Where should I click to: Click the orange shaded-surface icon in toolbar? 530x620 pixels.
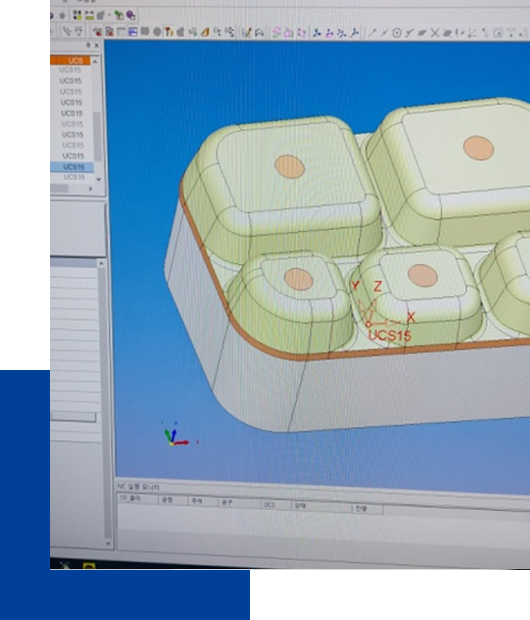pyautogui.click(x=205, y=32)
